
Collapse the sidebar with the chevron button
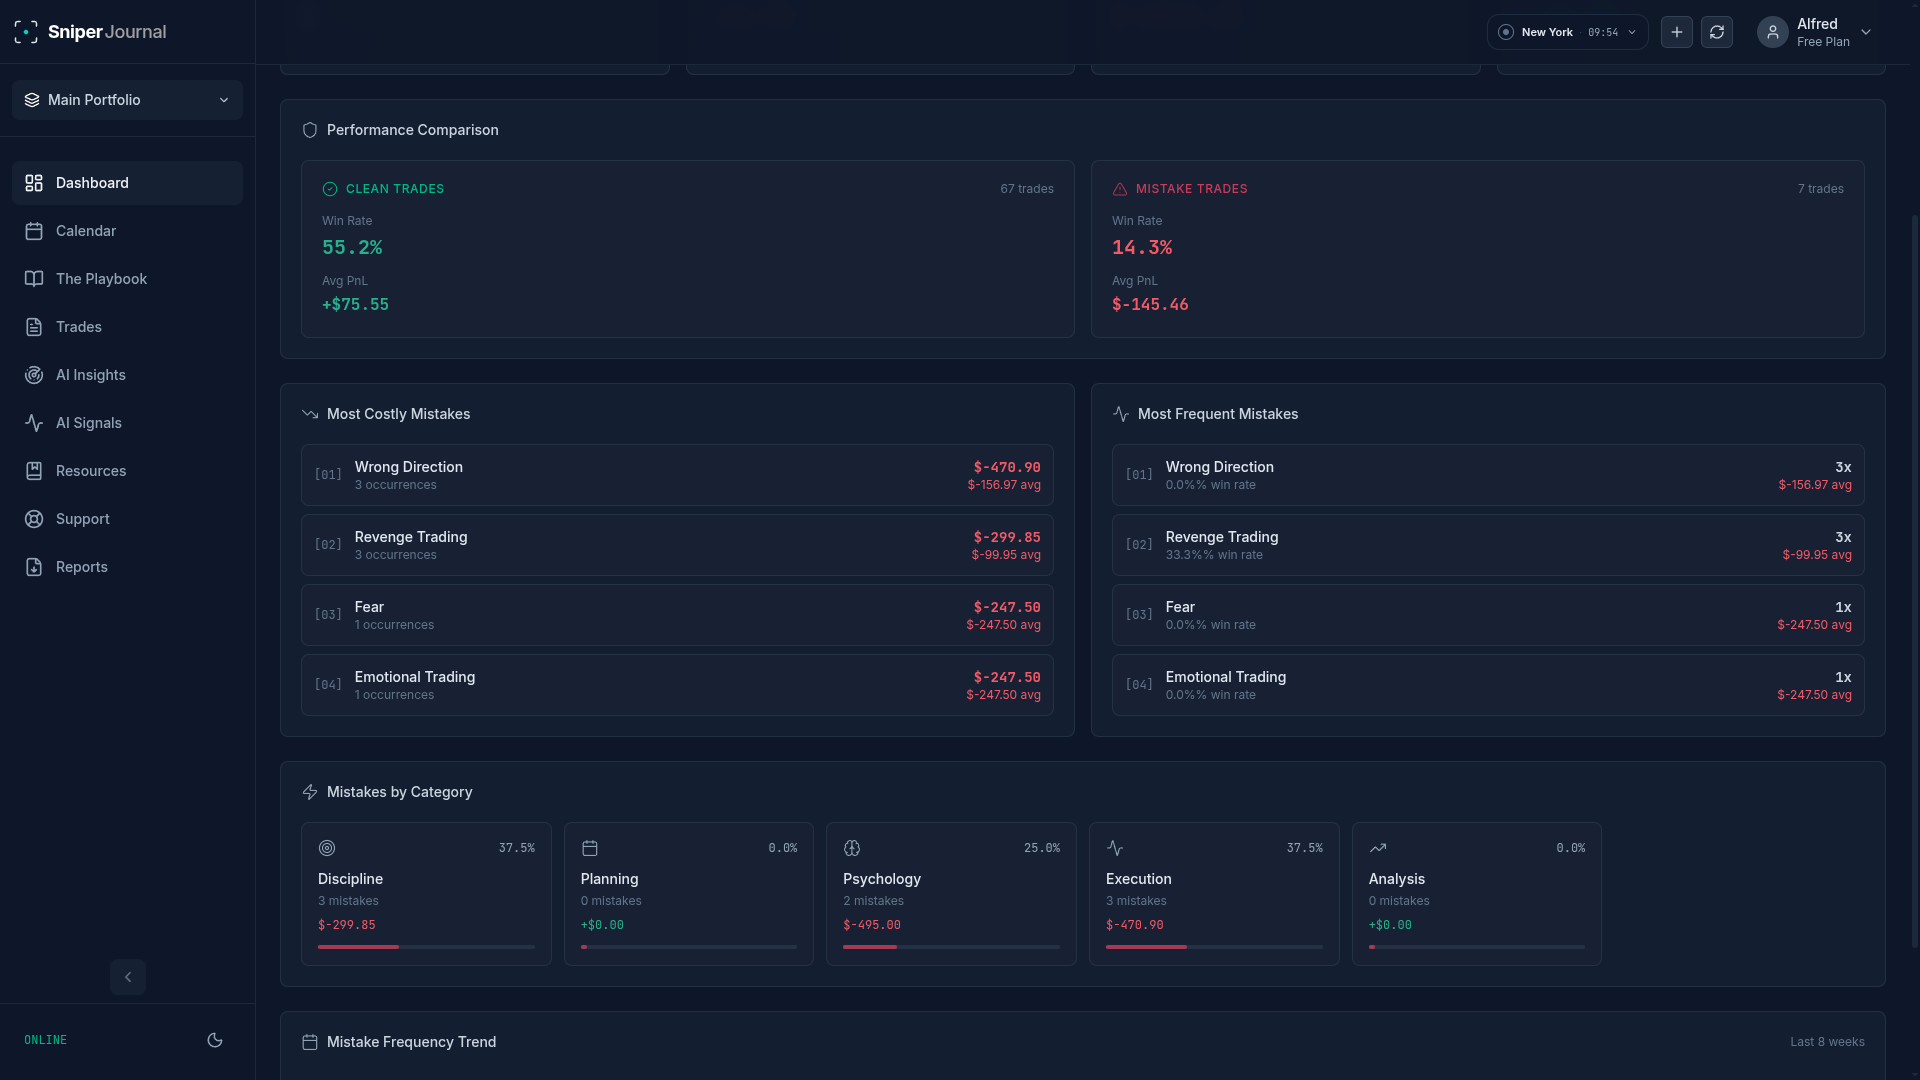click(128, 977)
